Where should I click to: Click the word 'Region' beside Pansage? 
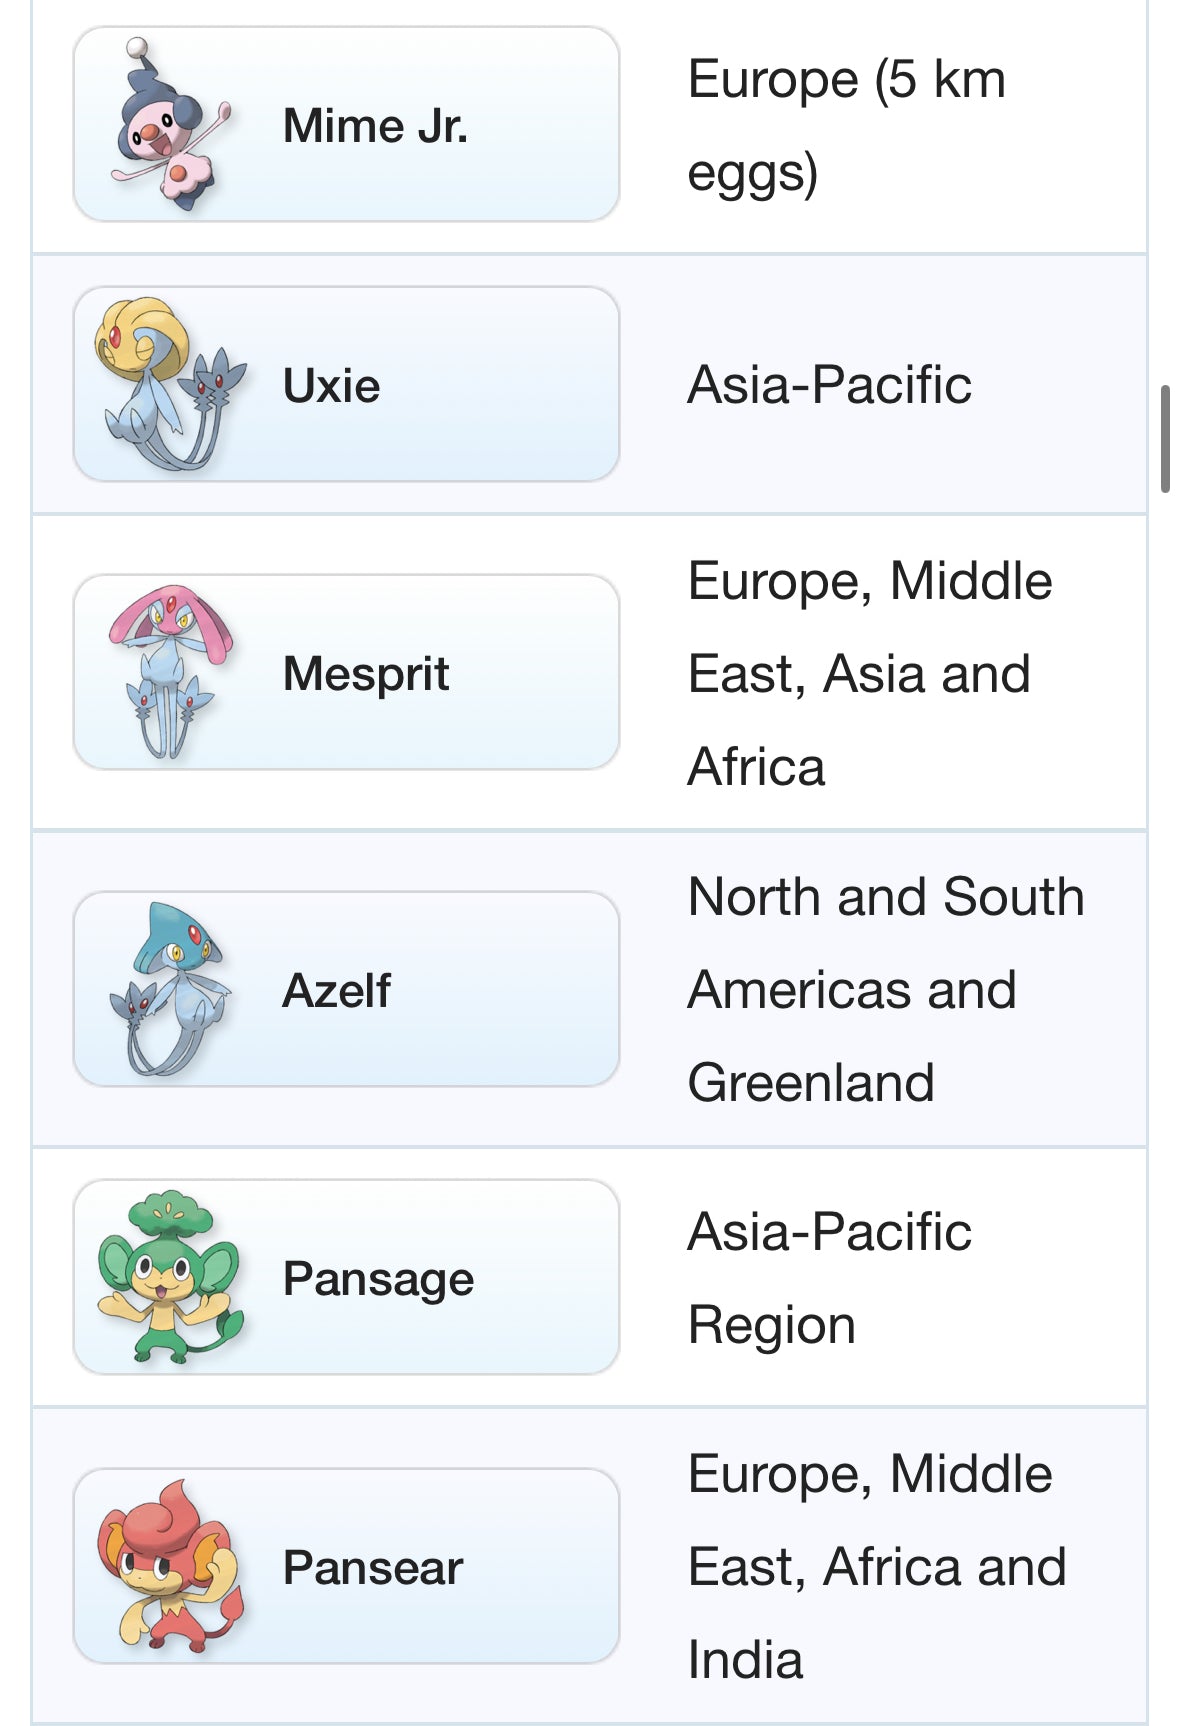tap(771, 1325)
